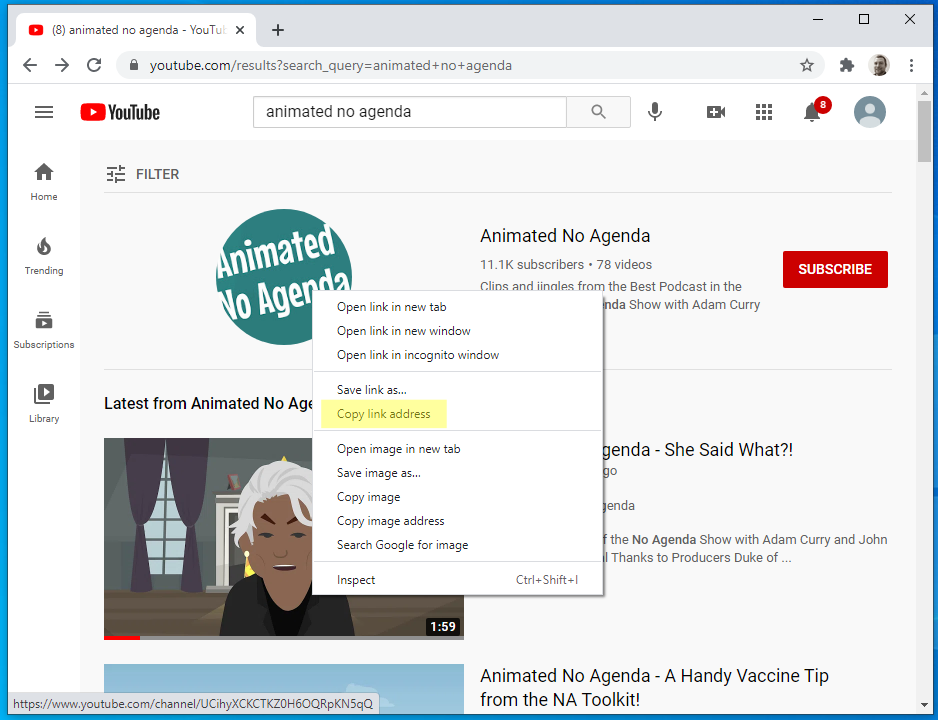Reload the page

coord(94,65)
